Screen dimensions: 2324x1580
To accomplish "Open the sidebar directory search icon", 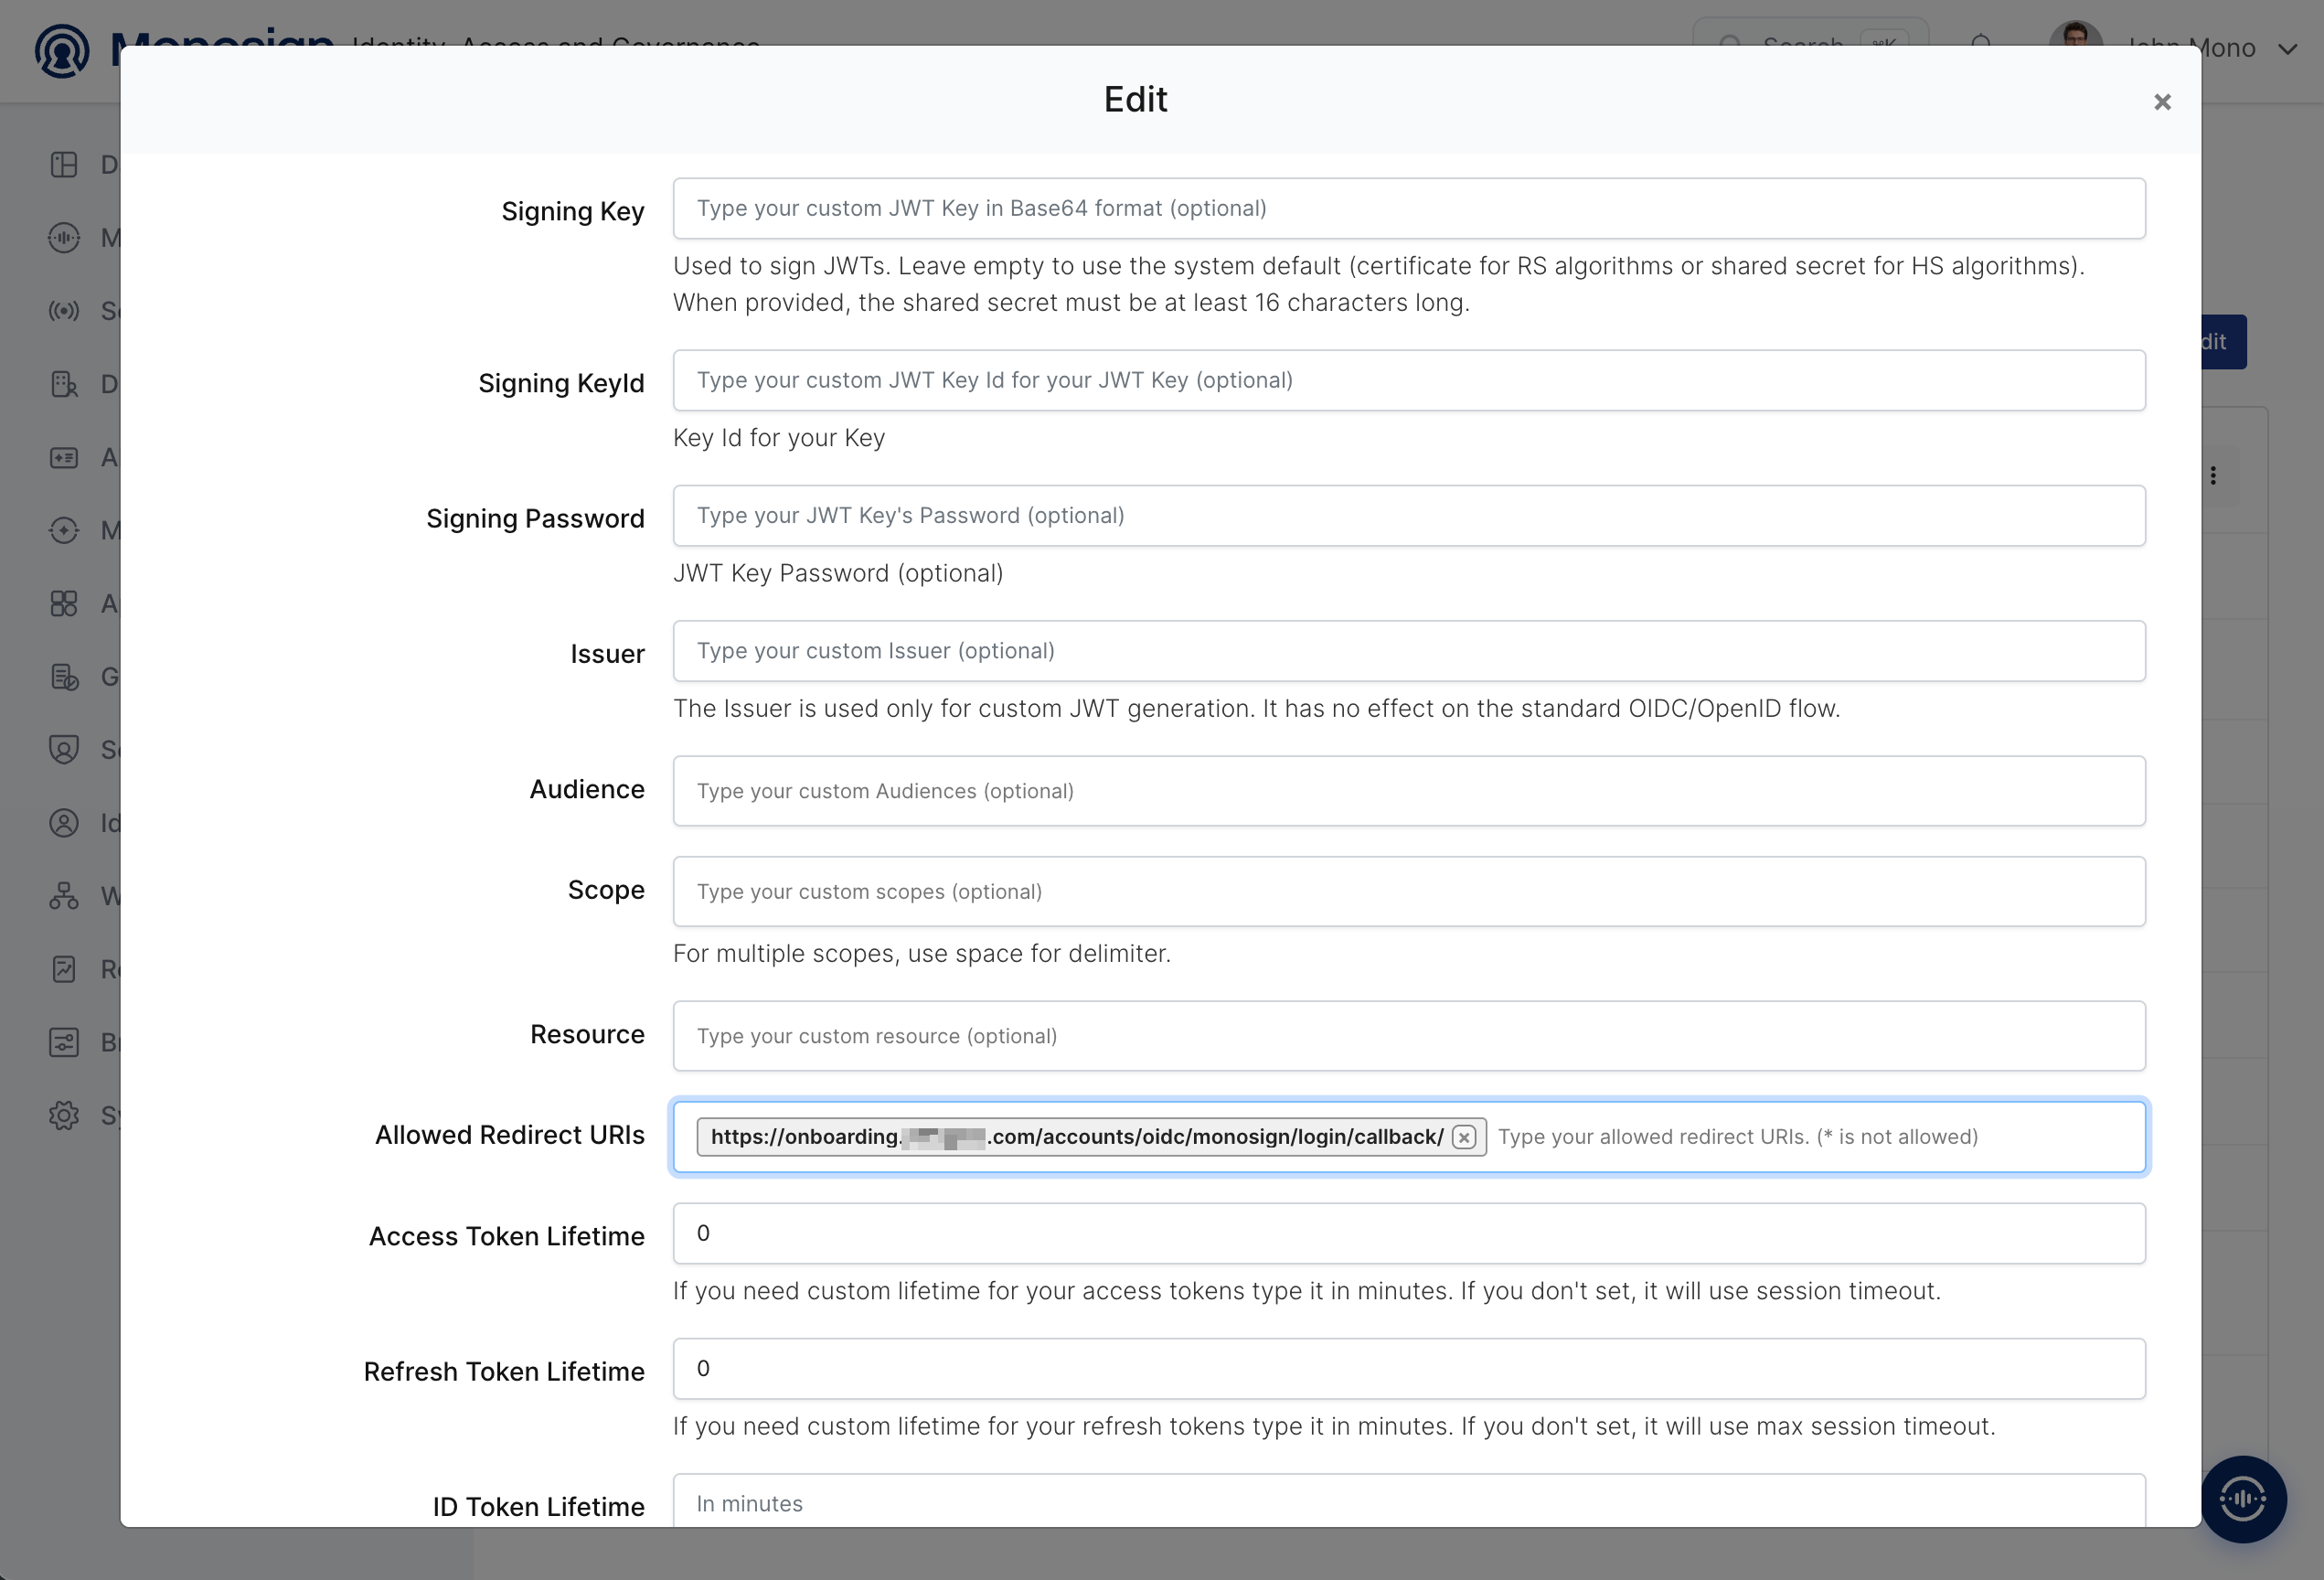I will click(x=64, y=384).
